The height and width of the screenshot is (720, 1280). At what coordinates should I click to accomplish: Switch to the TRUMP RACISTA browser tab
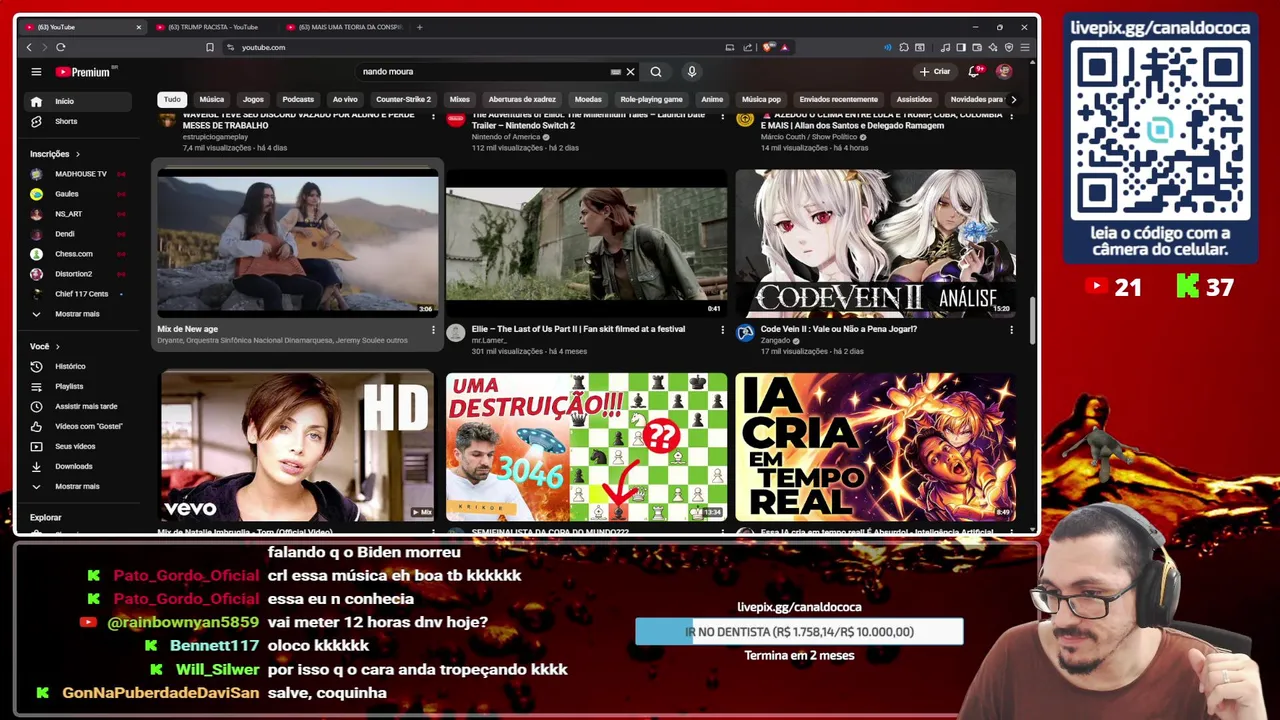coord(213,27)
